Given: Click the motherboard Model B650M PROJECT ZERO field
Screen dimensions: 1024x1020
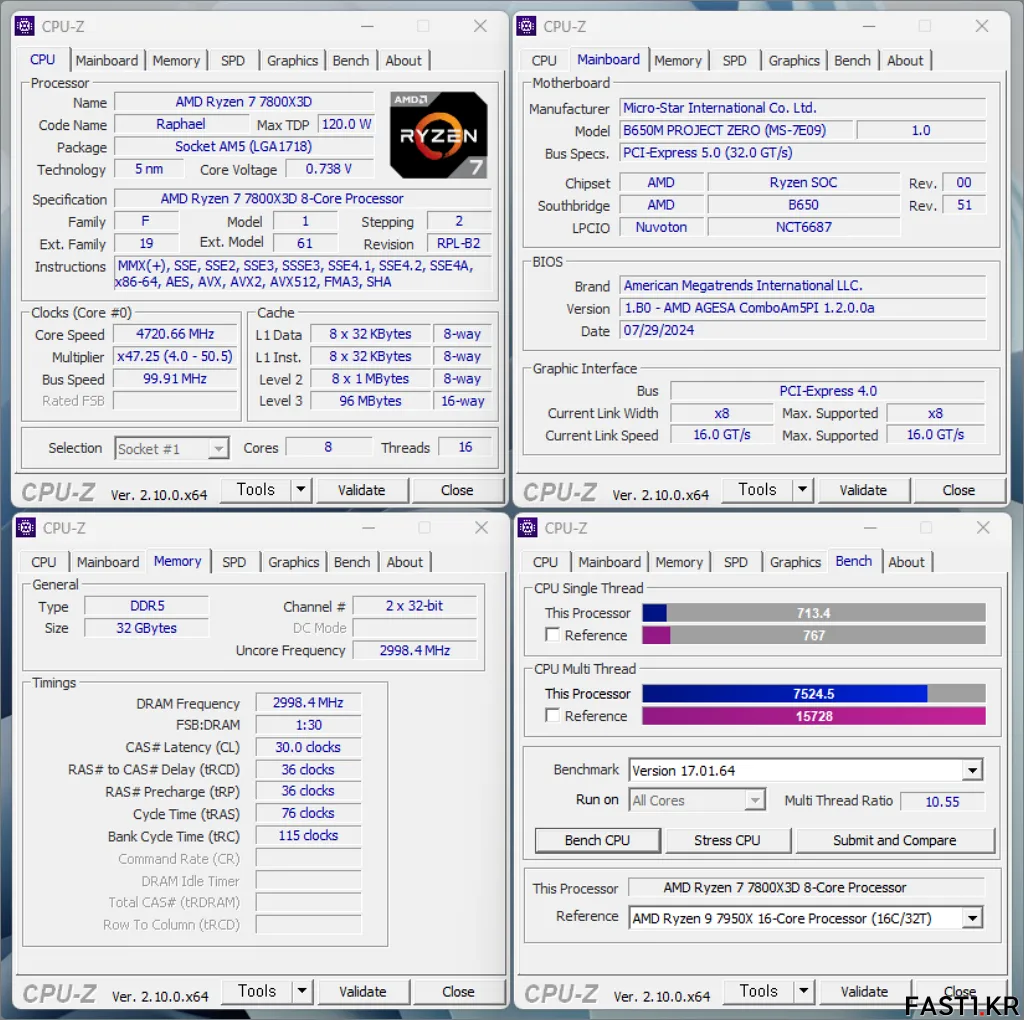Looking at the screenshot, I should tap(737, 131).
